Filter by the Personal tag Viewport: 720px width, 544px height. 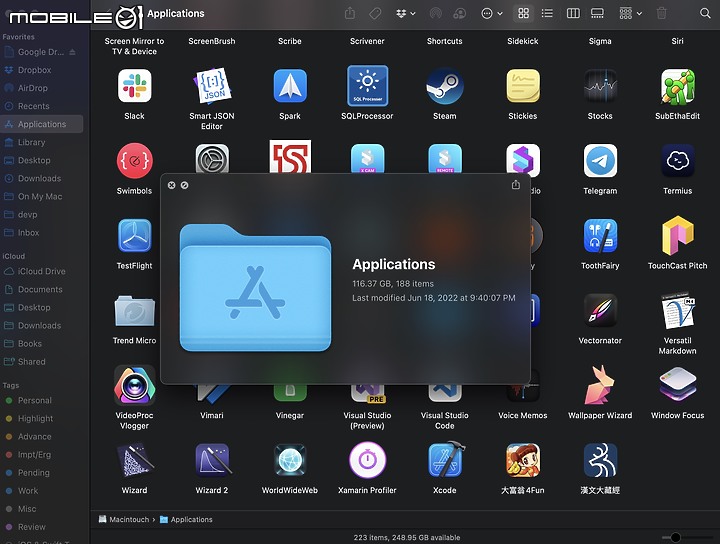(x=42, y=400)
